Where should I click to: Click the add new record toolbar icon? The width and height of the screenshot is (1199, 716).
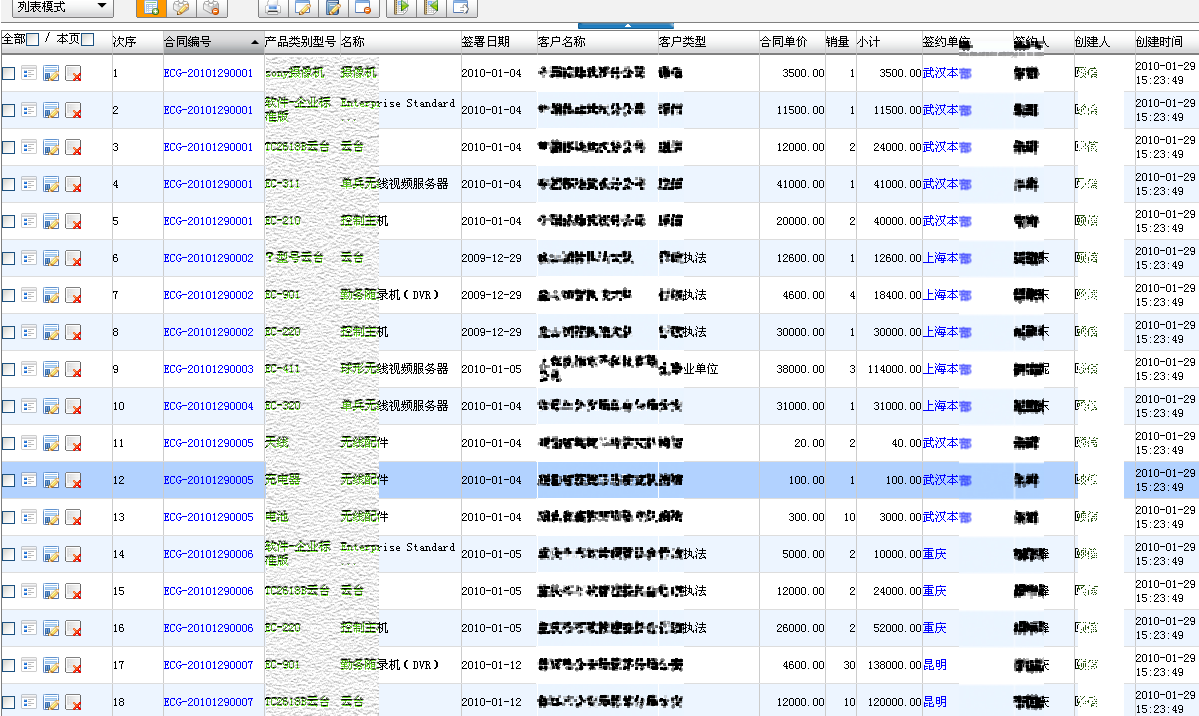(x=151, y=8)
